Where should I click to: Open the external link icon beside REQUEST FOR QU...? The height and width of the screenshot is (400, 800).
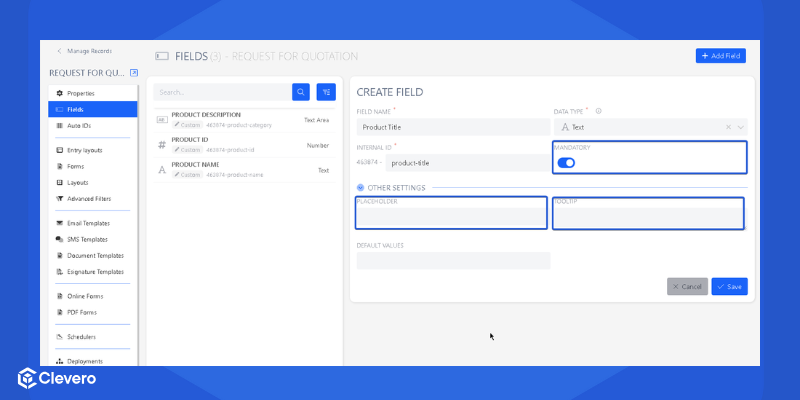click(134, 73)
